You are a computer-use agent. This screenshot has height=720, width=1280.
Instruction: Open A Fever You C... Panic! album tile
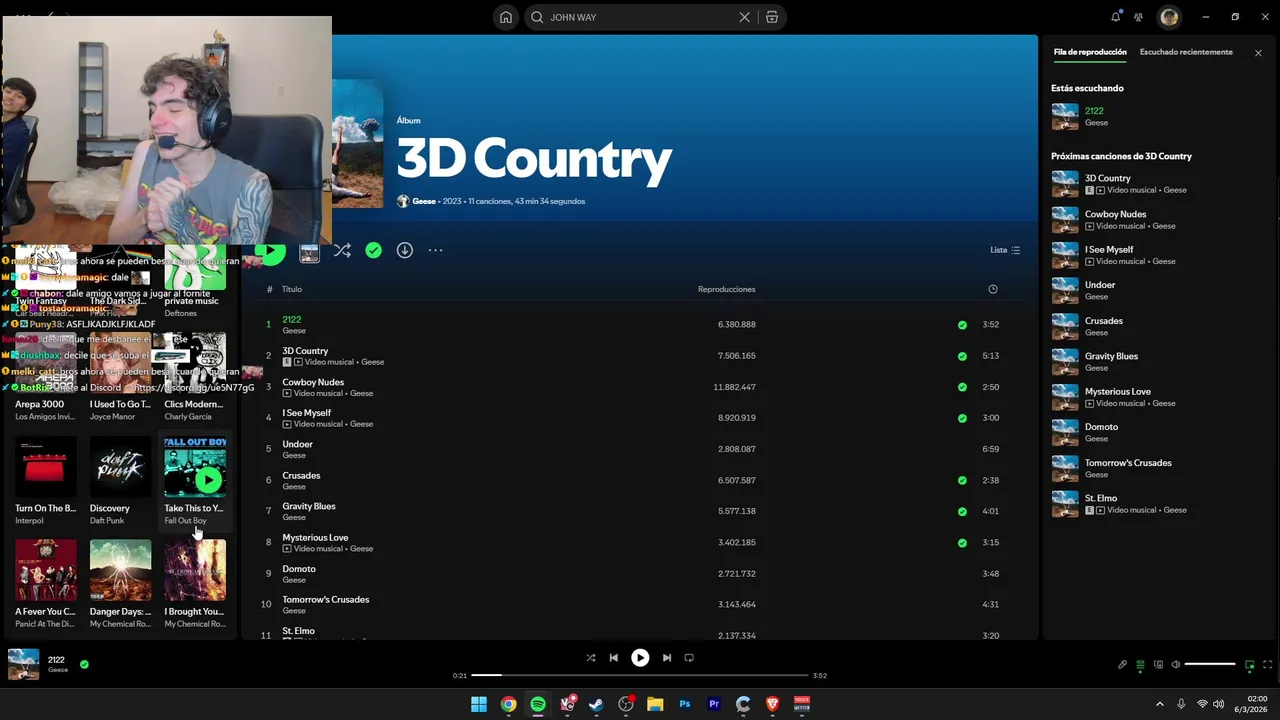click(x=45, y=584)
